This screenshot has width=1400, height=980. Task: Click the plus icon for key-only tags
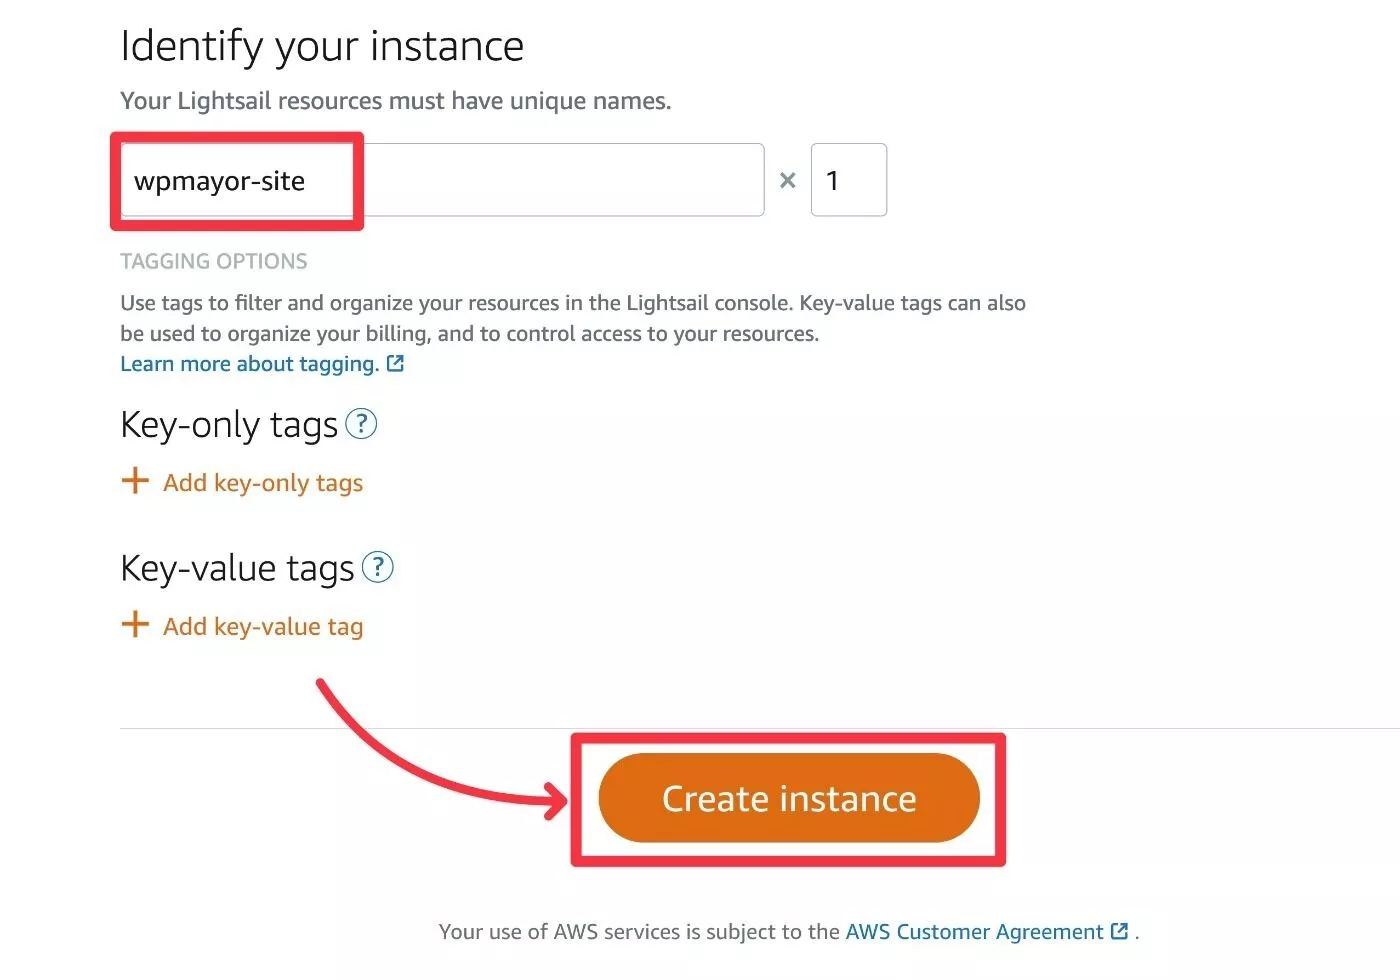click(135, 481)
